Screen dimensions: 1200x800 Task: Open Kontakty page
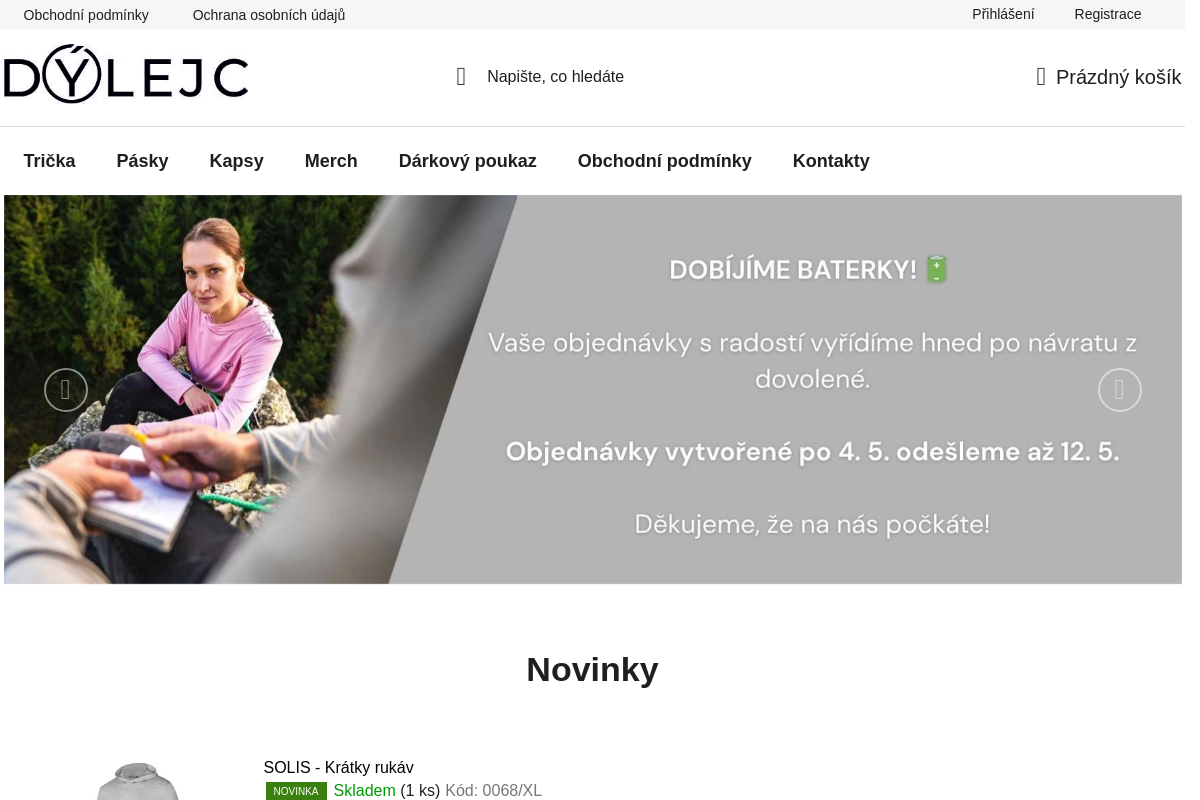831,161
